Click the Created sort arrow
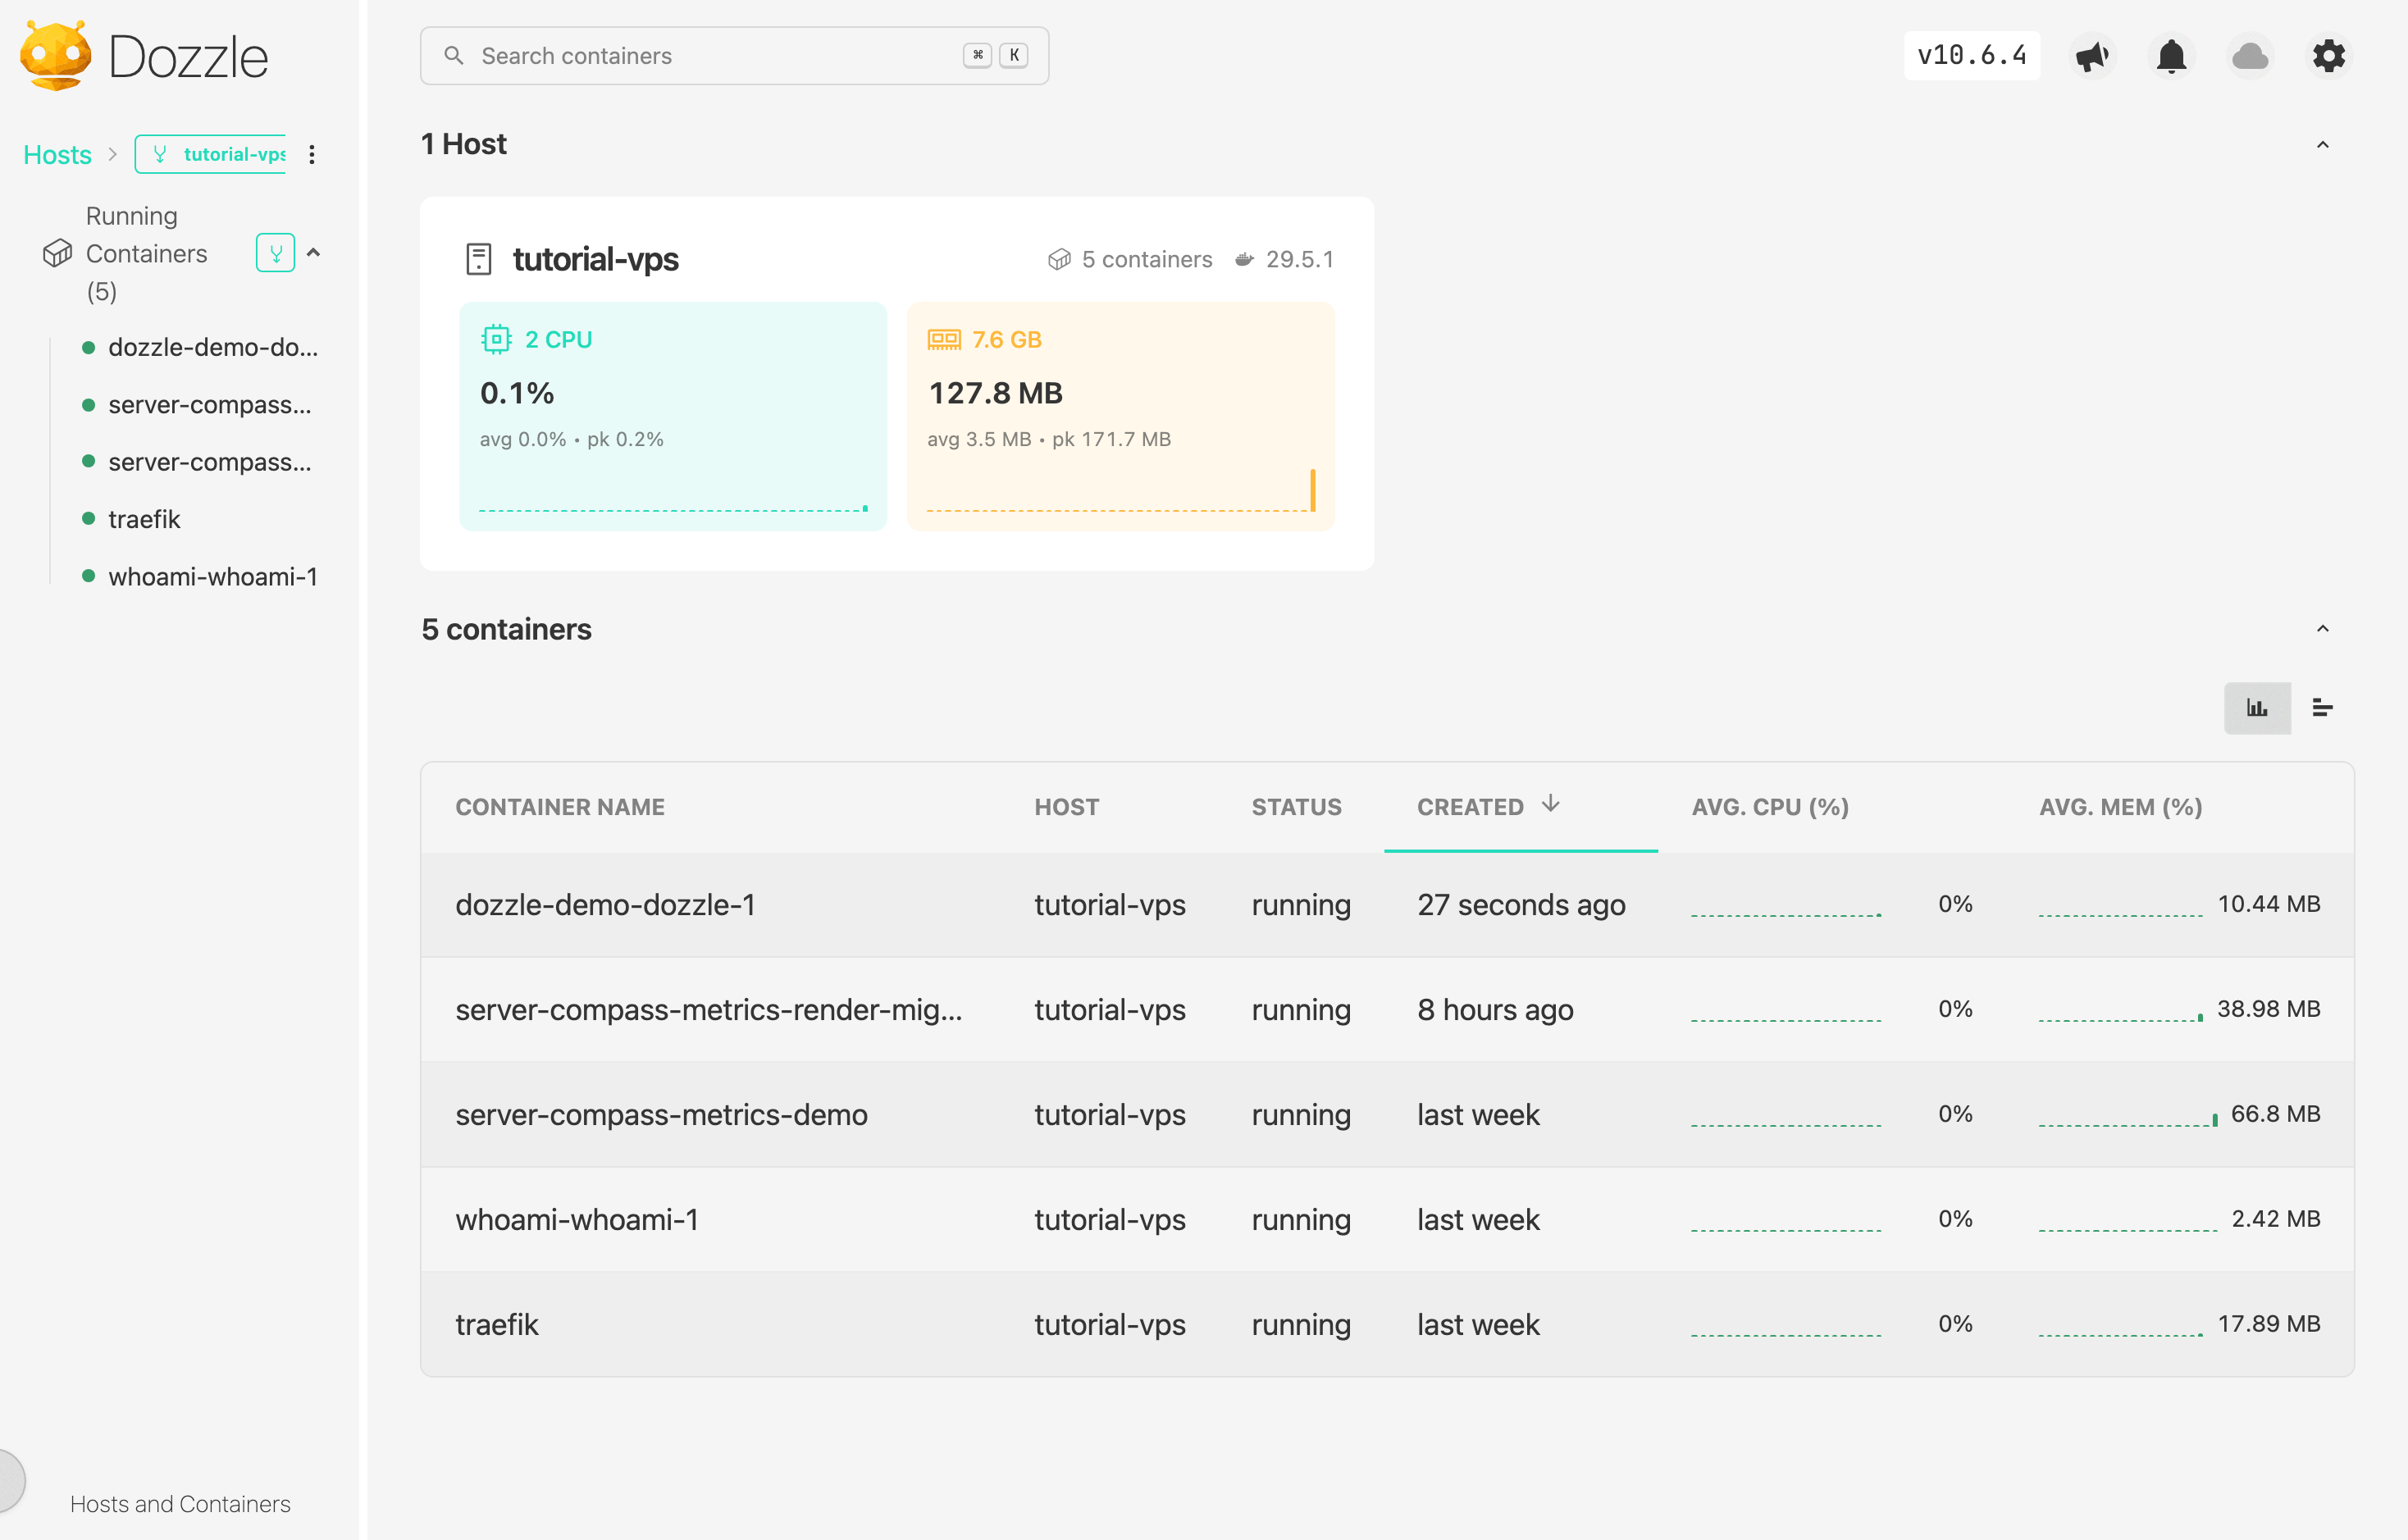This screenshot has width=2408, height=1540. pyautogui.click(x=1550, y=804)
